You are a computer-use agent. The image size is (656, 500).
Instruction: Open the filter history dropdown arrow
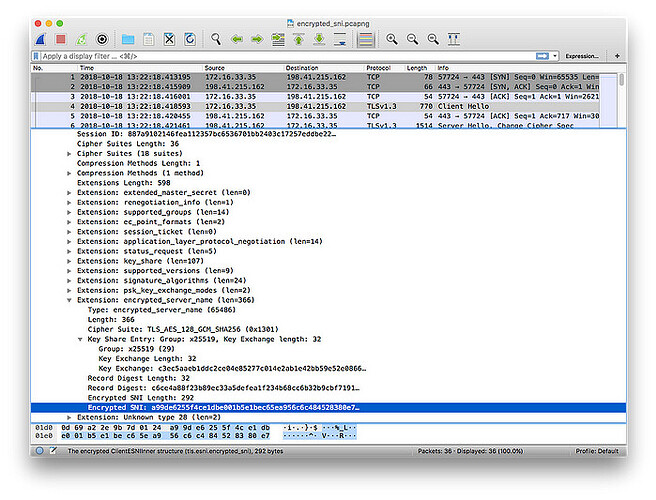tap(555, 56)
